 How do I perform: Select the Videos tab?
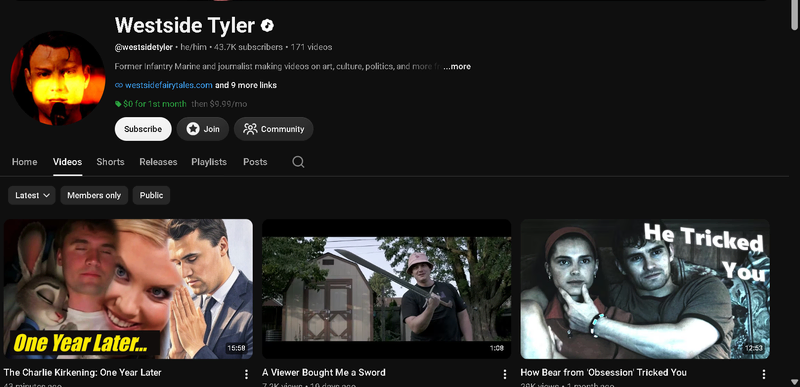[67, 162]
